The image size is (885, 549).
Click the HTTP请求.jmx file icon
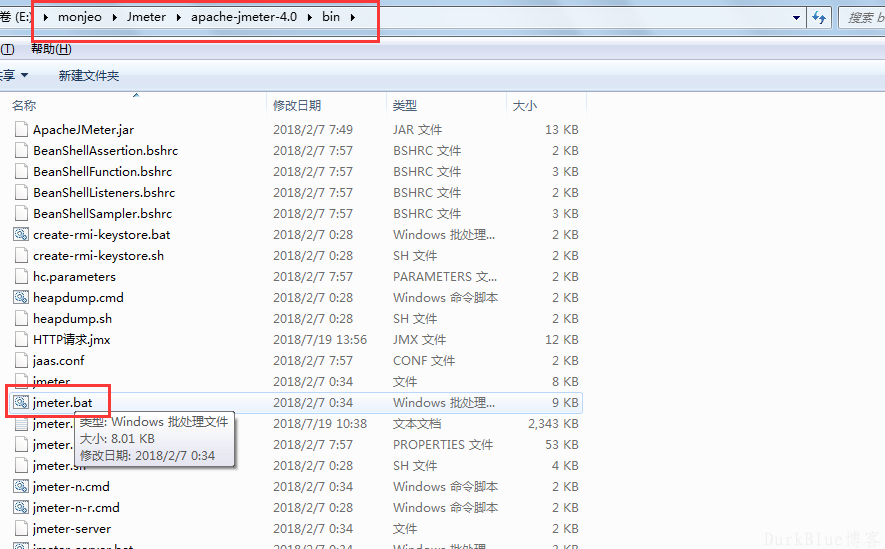(21, 340)
